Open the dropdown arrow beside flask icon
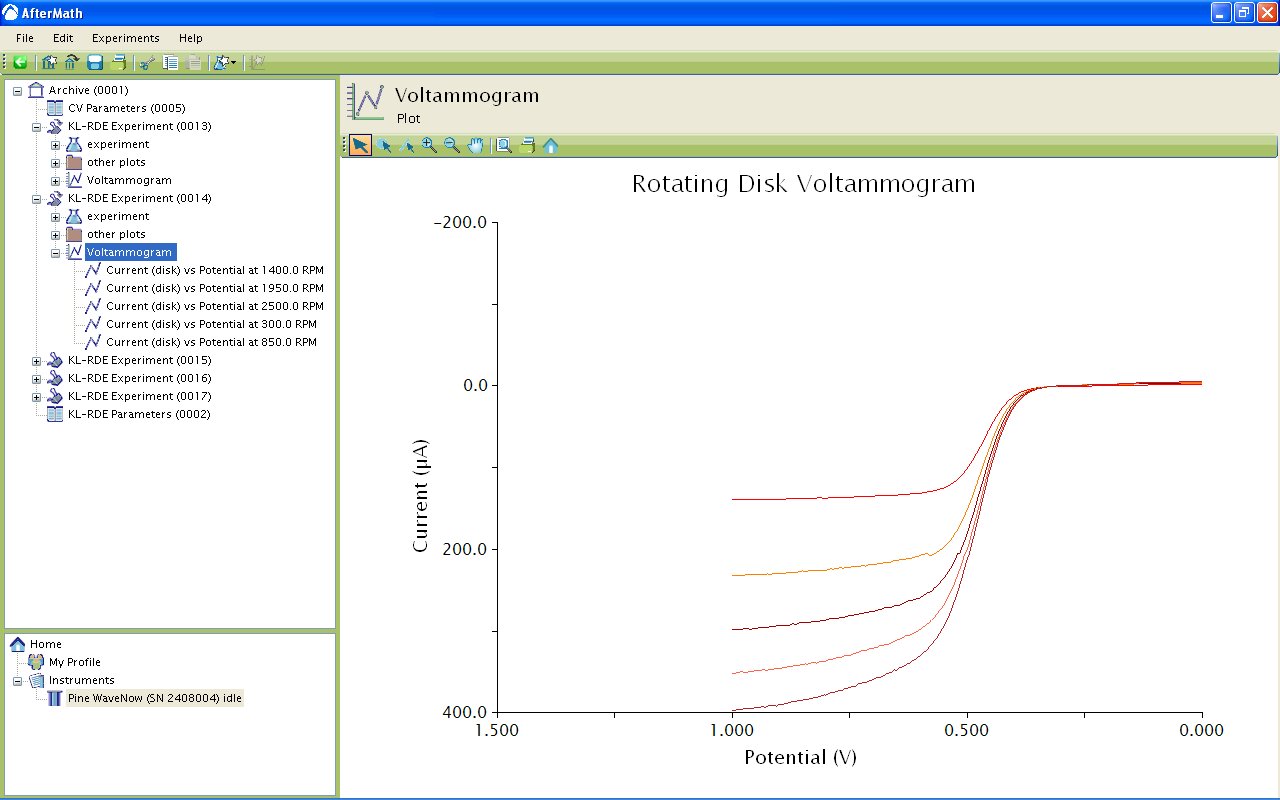This screenshot has width=1280, height=800. (234, 63)
